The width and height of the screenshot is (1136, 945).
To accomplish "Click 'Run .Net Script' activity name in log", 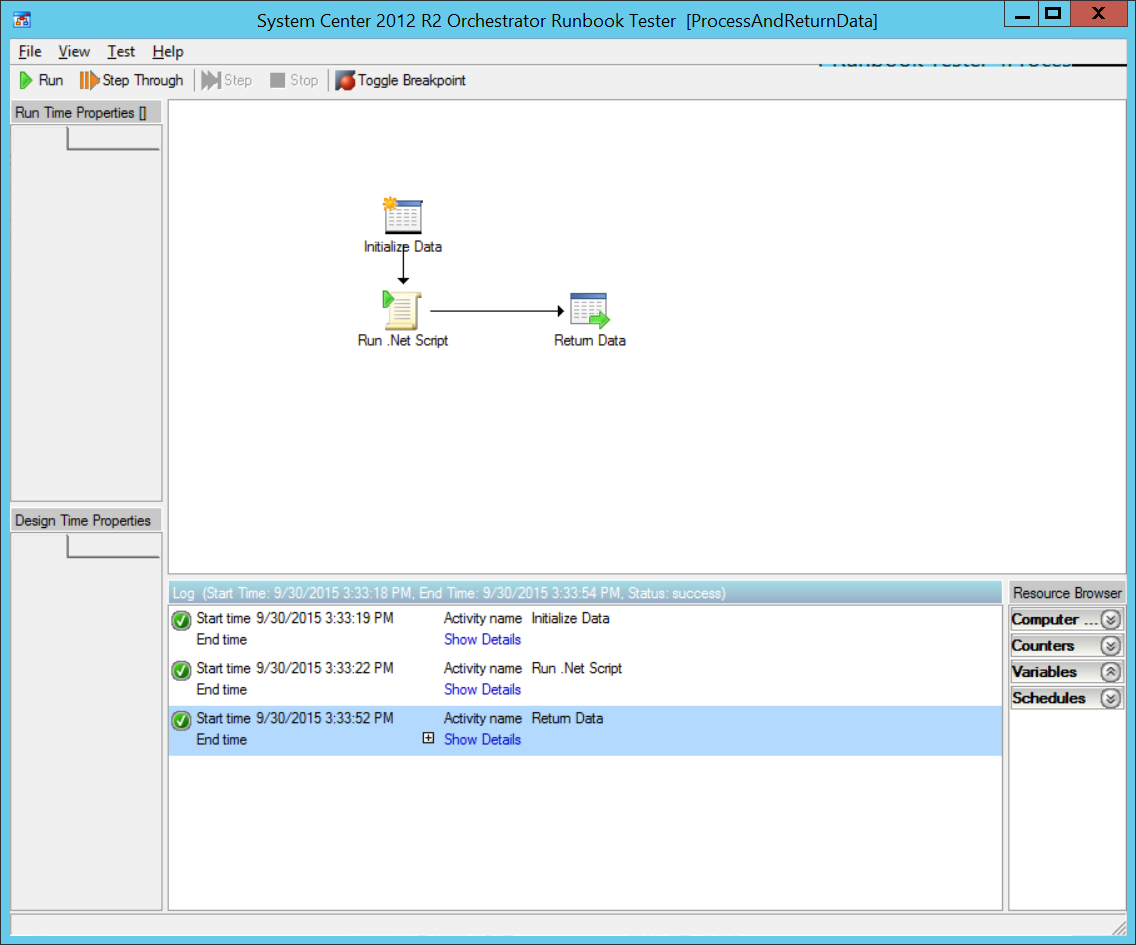I will point(577,668).
